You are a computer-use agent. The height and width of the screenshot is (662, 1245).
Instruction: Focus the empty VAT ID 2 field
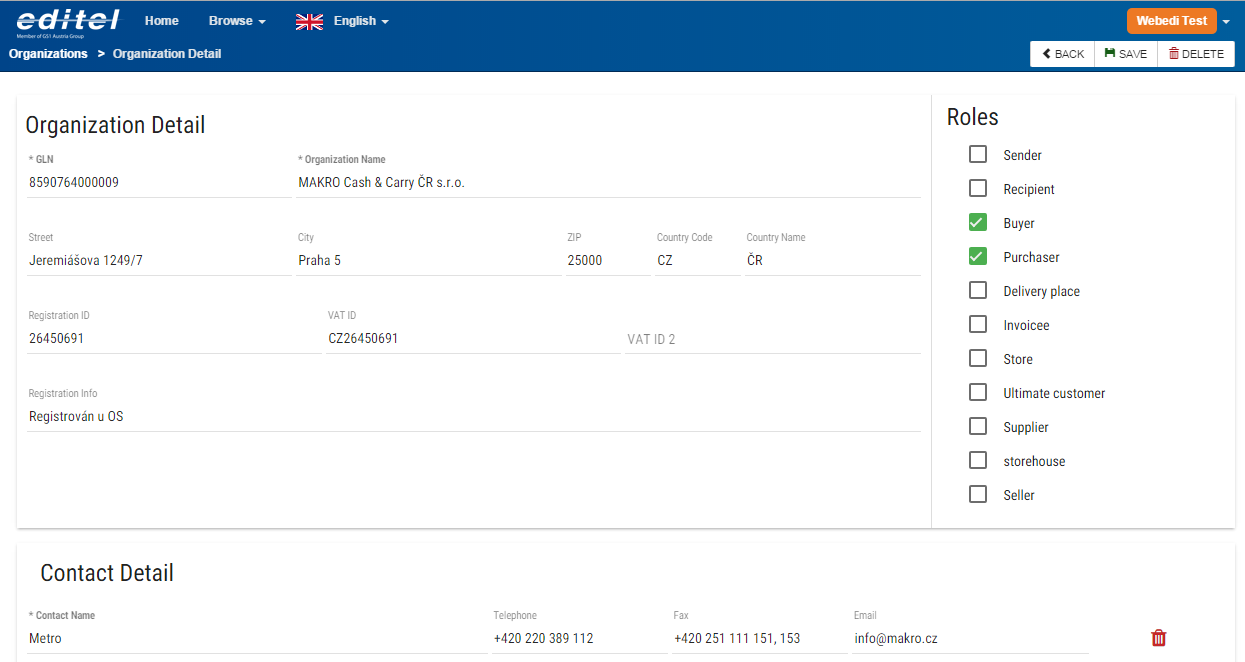[772, 339]
